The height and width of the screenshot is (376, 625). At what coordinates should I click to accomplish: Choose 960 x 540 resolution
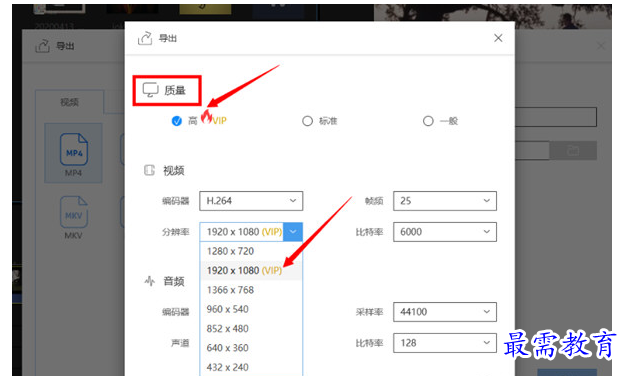coord(251,309)
